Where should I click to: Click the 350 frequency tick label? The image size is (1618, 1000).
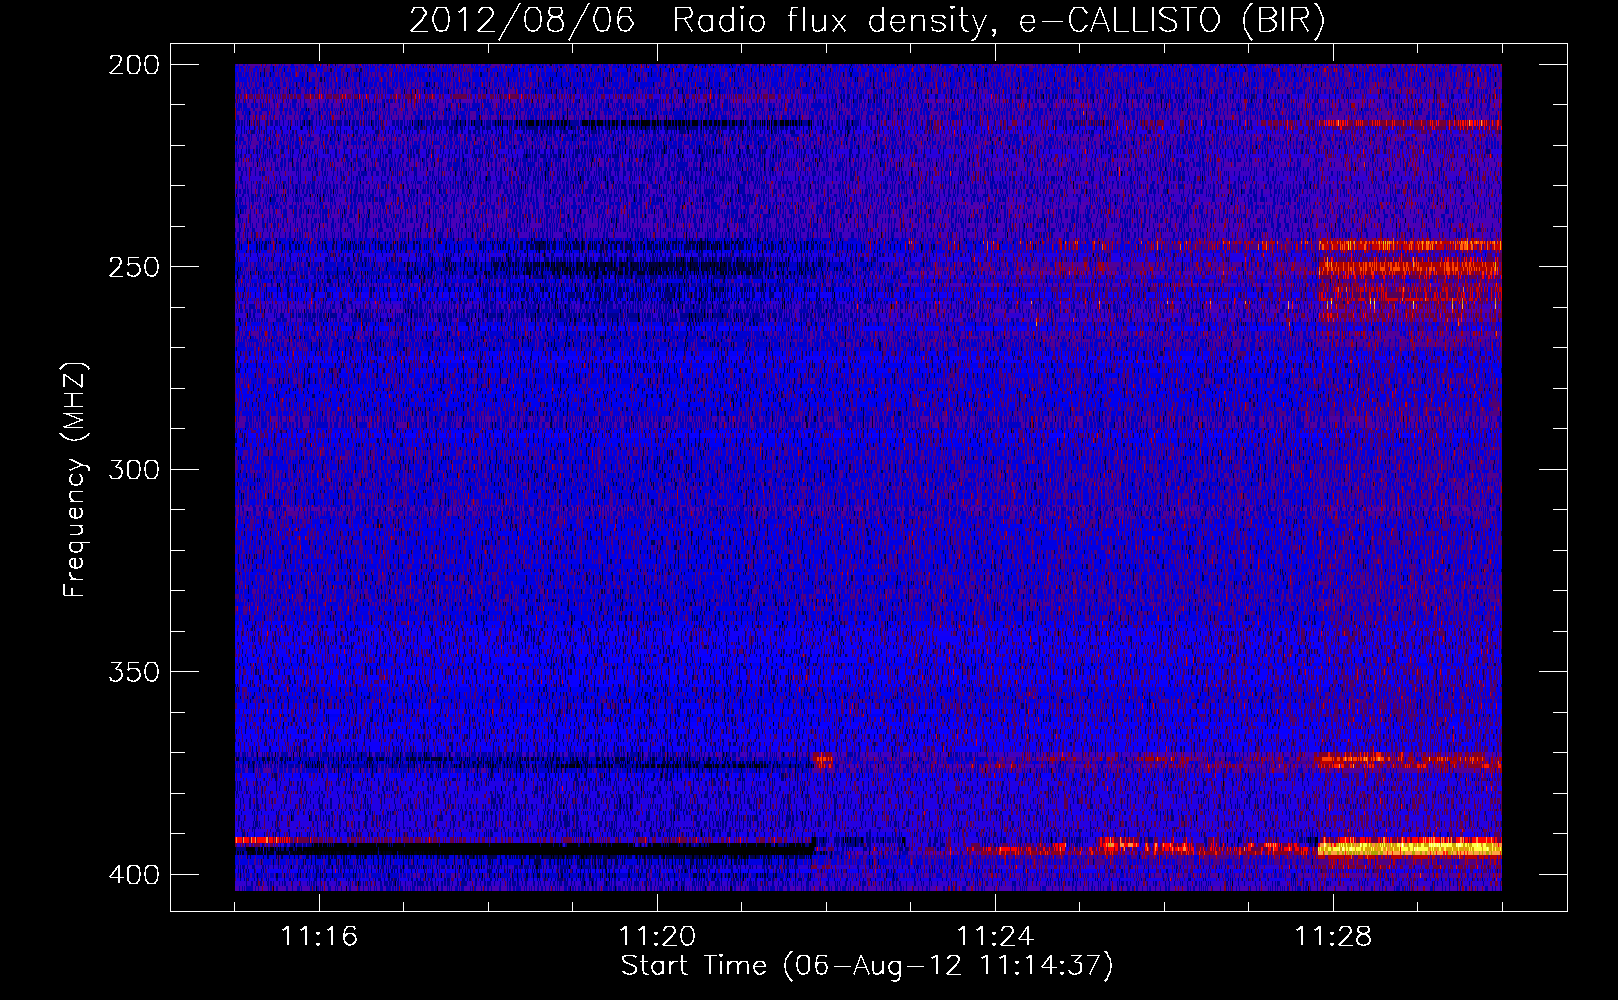click(x=133, y=671)
